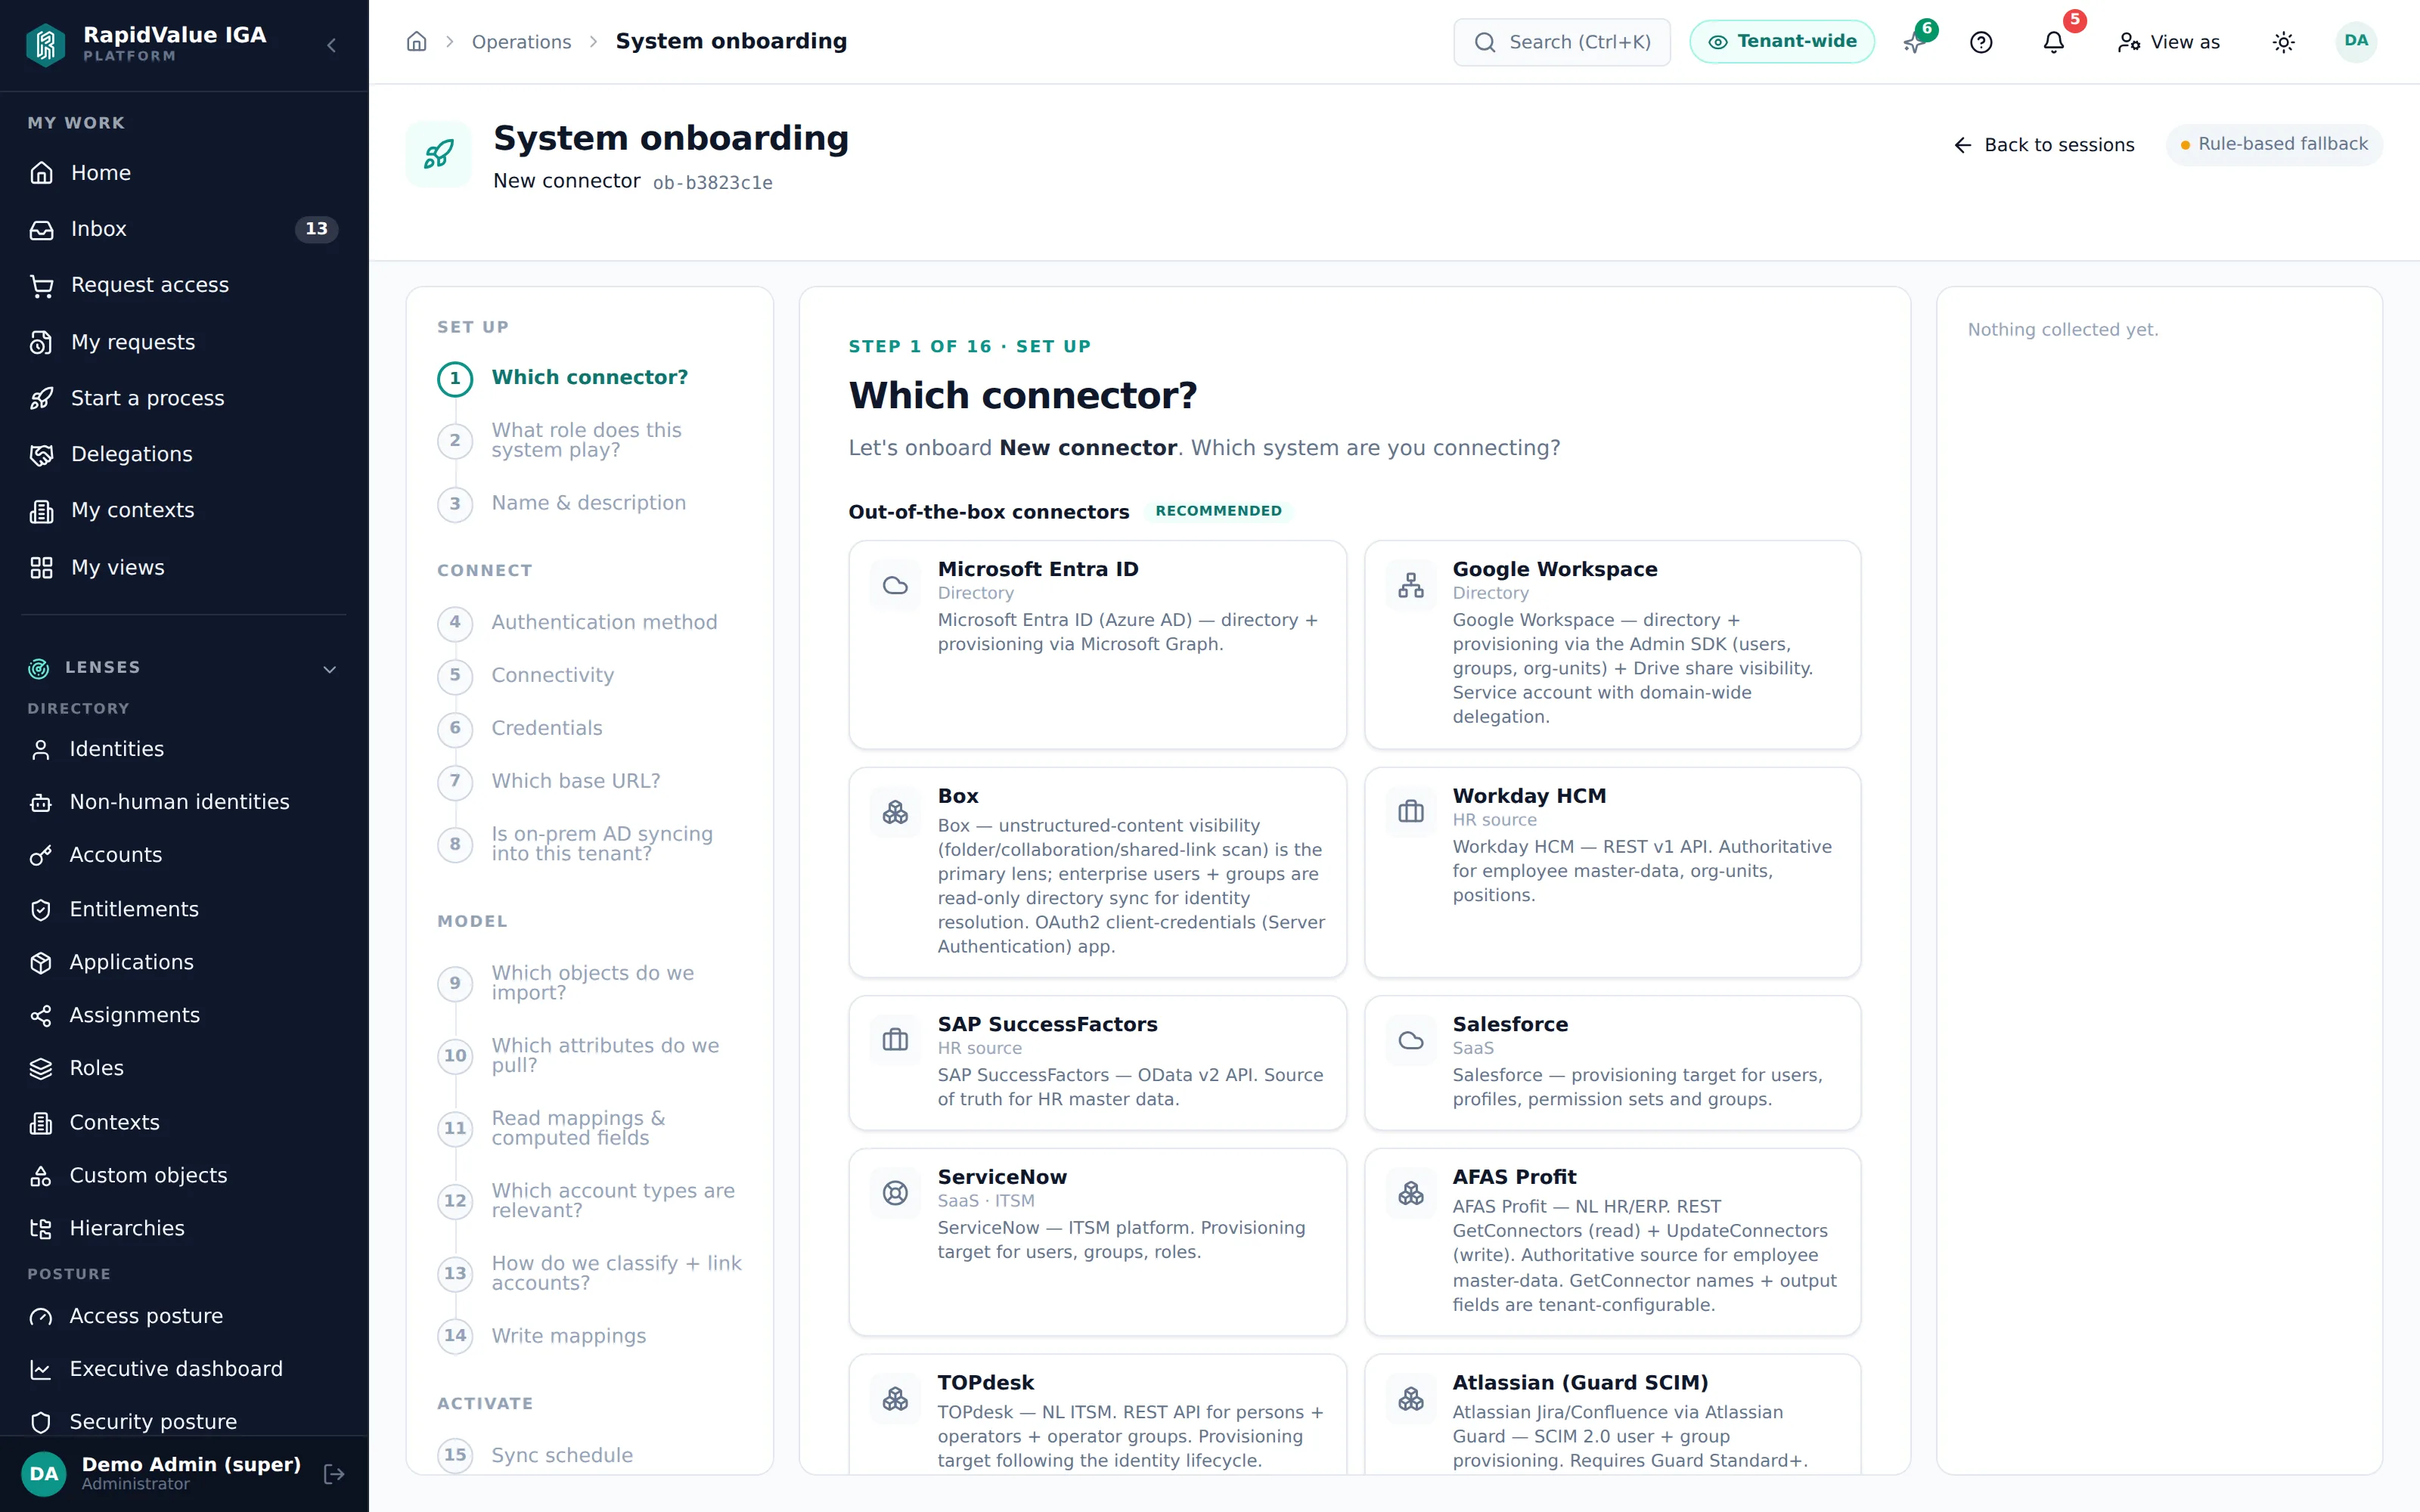Screen dimensions: 2420x1512
Task: Click the ServiceNow lifebuoy icon
Action: pyautogui.click(x=895, y=1193)
